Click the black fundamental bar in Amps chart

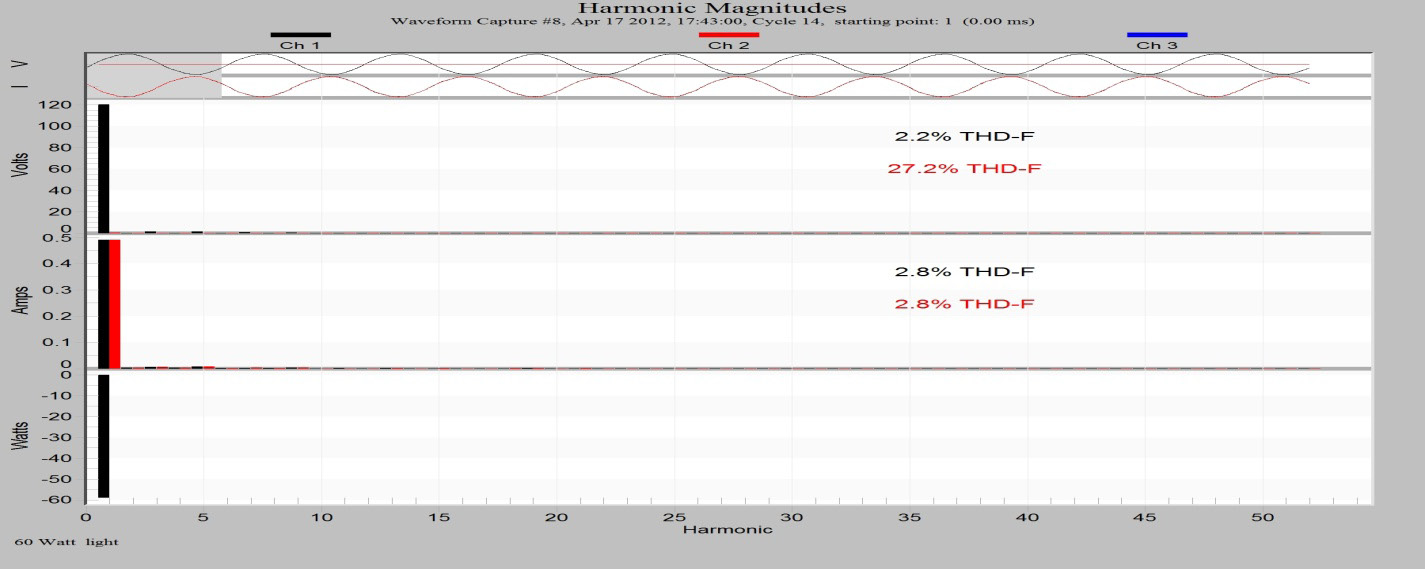(x=103, y=303)
